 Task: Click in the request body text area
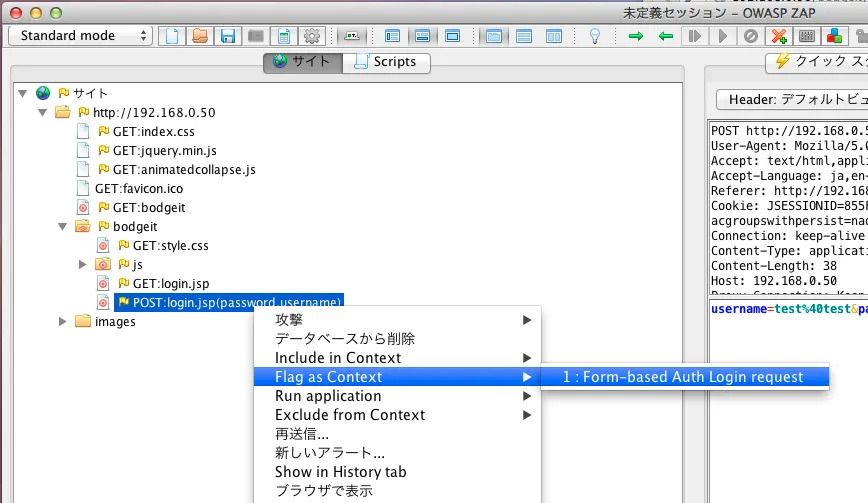point(788,401)
